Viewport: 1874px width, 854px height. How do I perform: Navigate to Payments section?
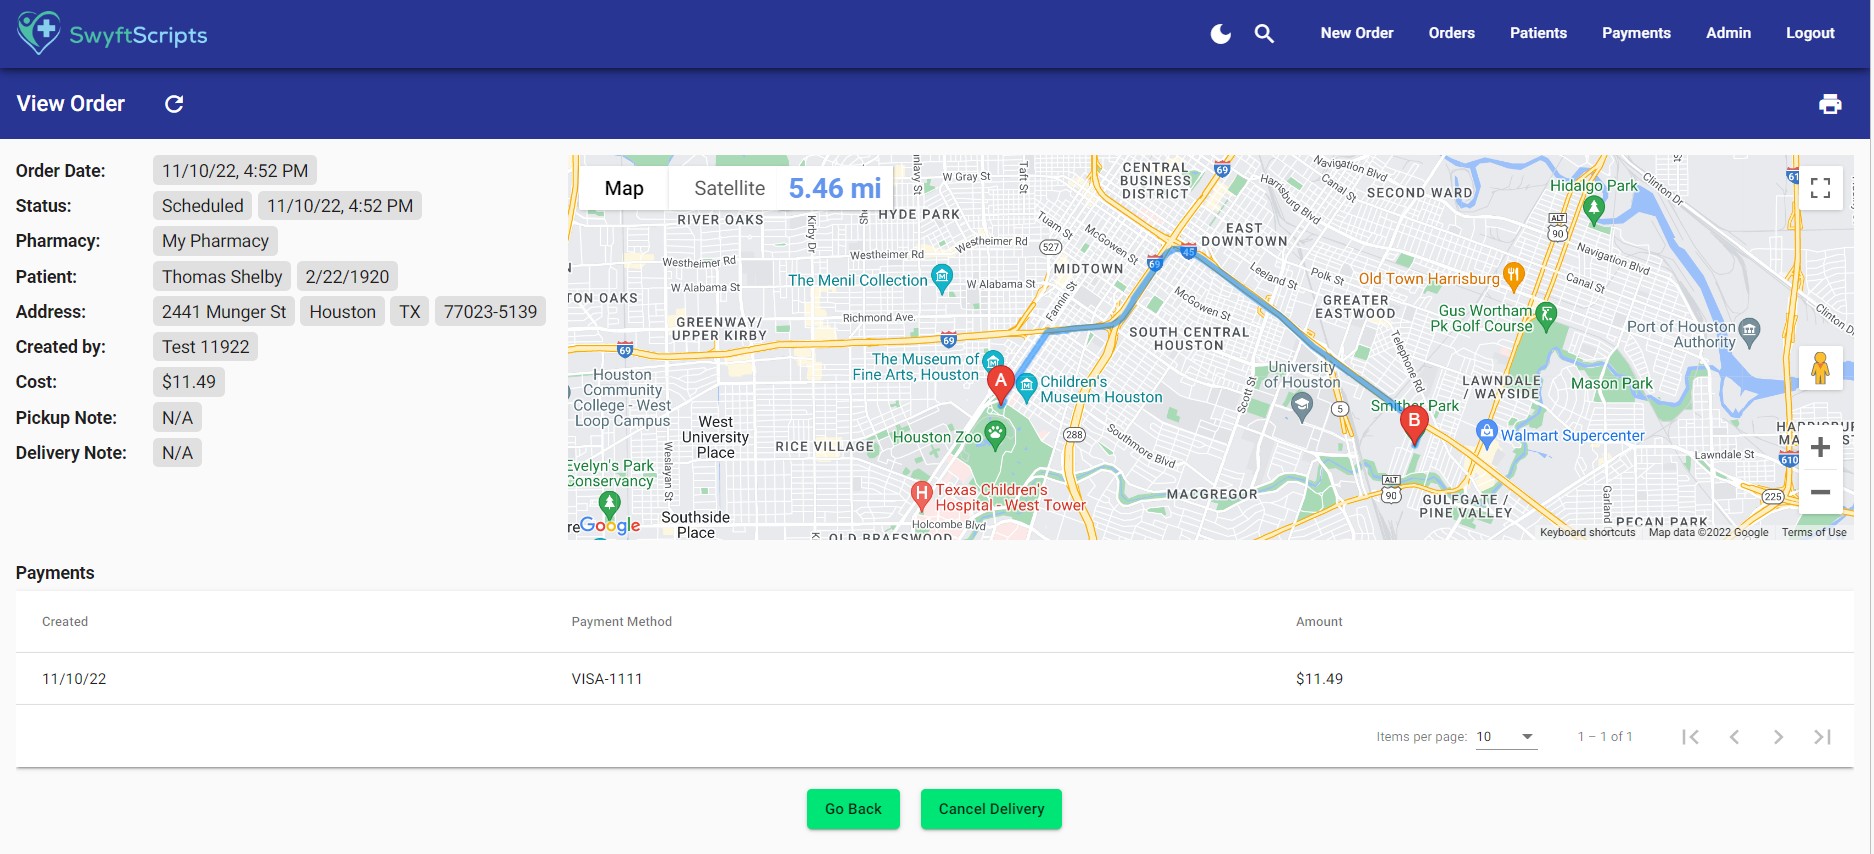point(1636,33)
